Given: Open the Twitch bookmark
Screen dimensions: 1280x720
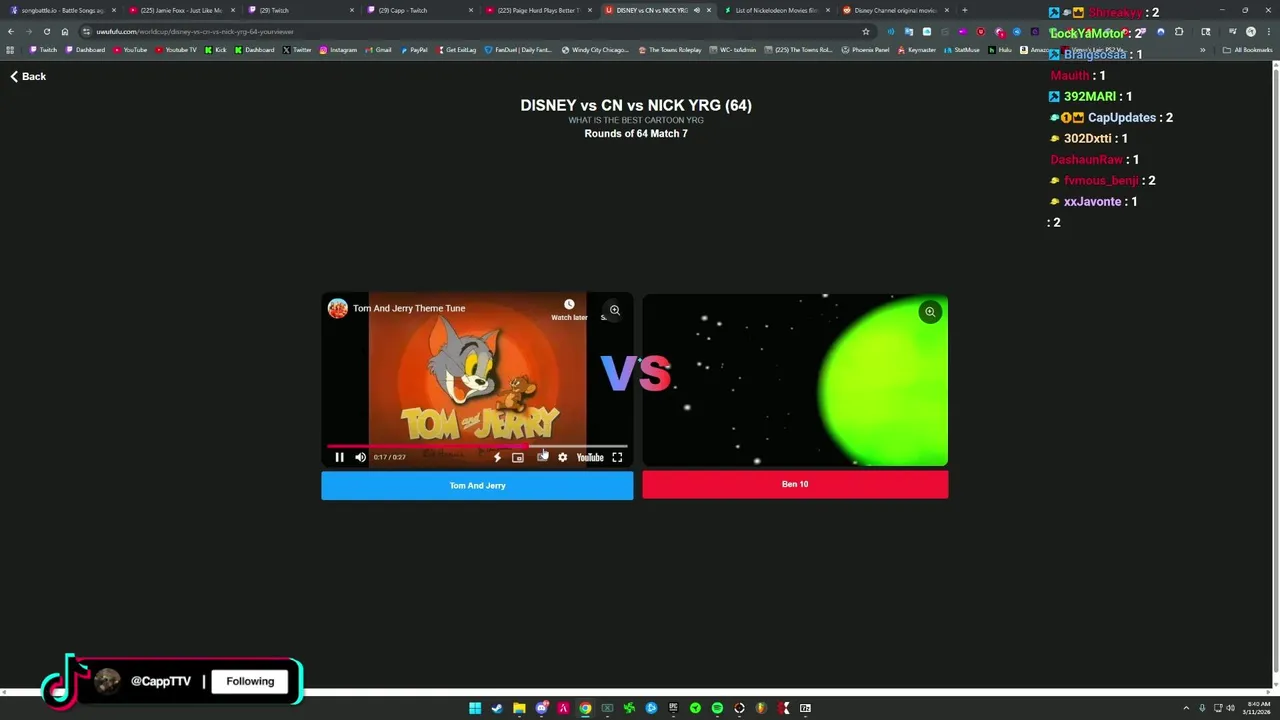Looking at the screenshot, I should (x=43, y=49).
